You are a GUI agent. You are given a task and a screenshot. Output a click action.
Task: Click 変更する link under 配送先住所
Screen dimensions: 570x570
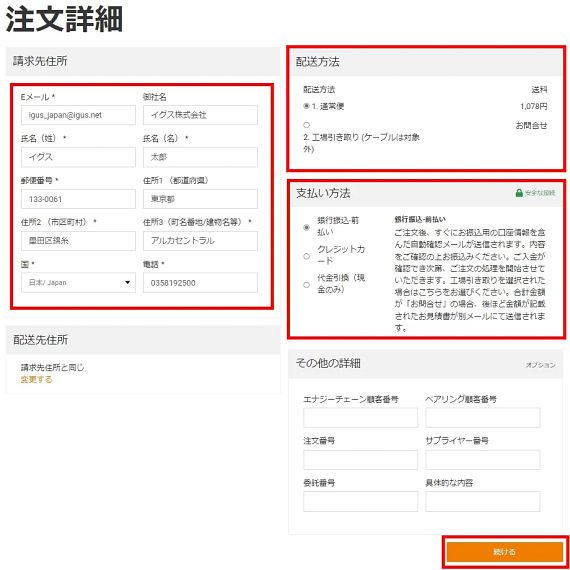[x=36, y=380]
